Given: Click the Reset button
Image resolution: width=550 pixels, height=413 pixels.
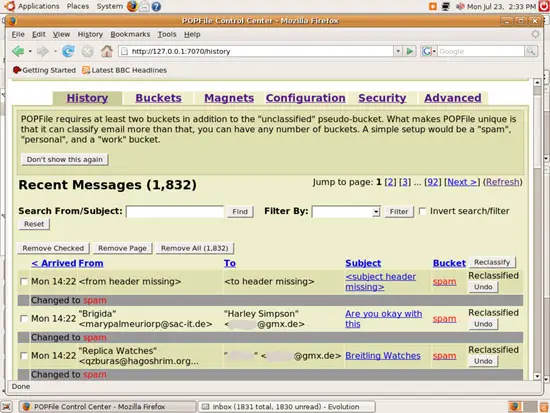Looking at the screenshot, I should [x=34, y=224].
